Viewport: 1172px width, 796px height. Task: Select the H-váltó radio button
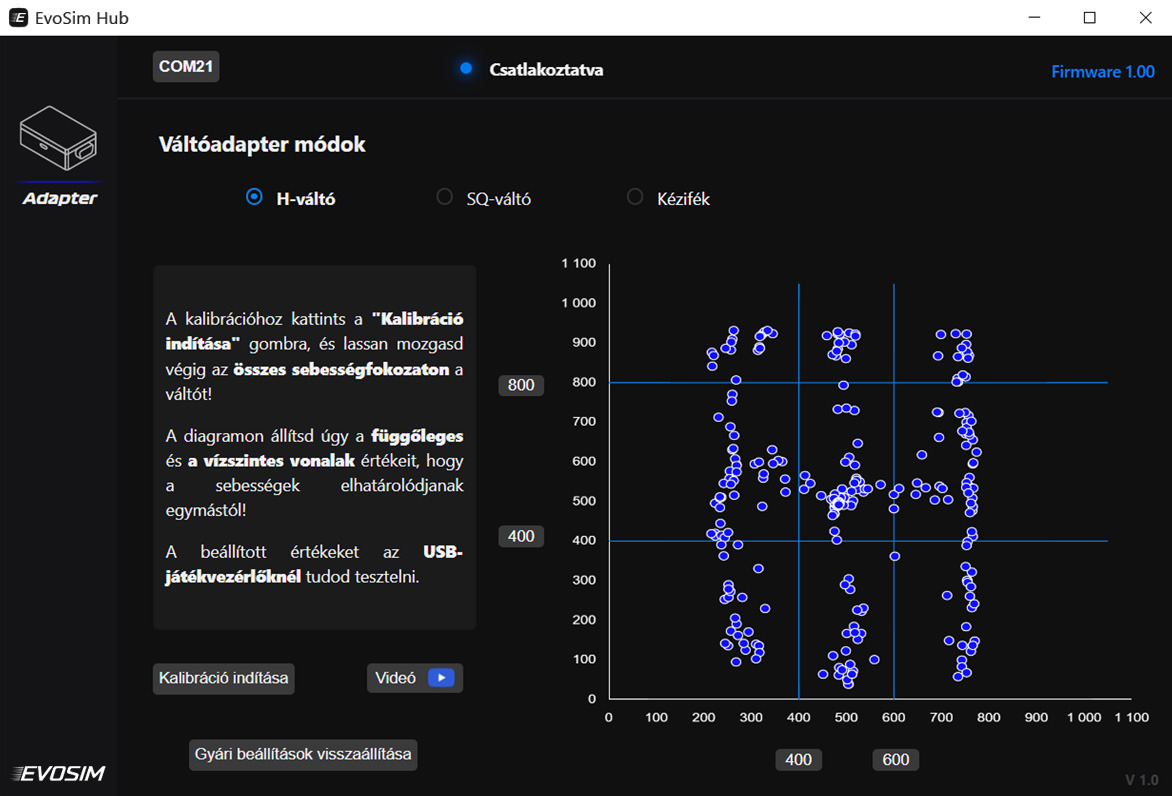[254, 197]
